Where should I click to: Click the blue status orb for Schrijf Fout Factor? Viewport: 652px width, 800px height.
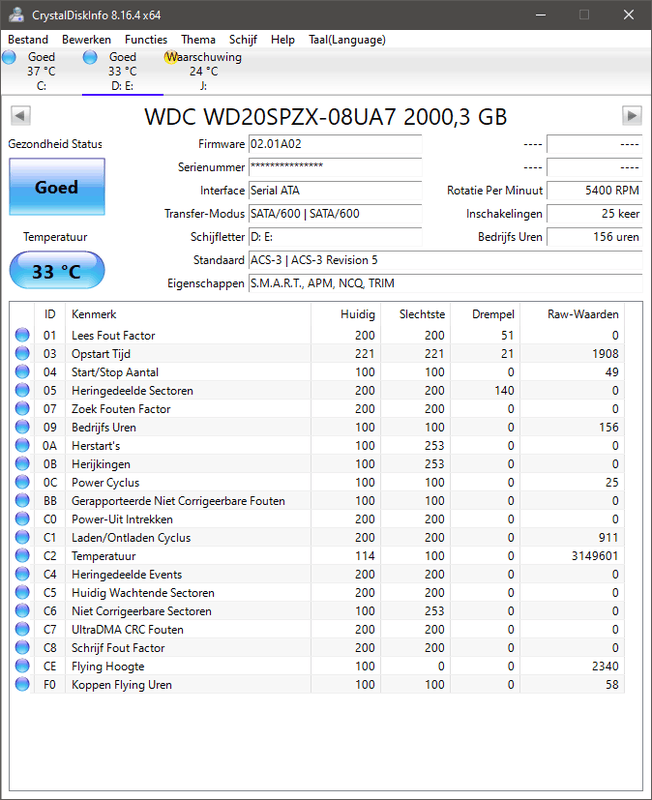click(22, 647)
